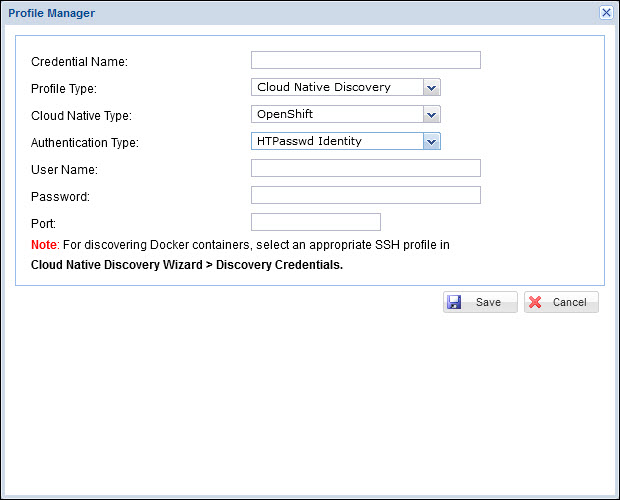Image resolution: width=620 pixels, height=500 pixels.
Task: Click the red X icon on Cancel
Action: 536,302
